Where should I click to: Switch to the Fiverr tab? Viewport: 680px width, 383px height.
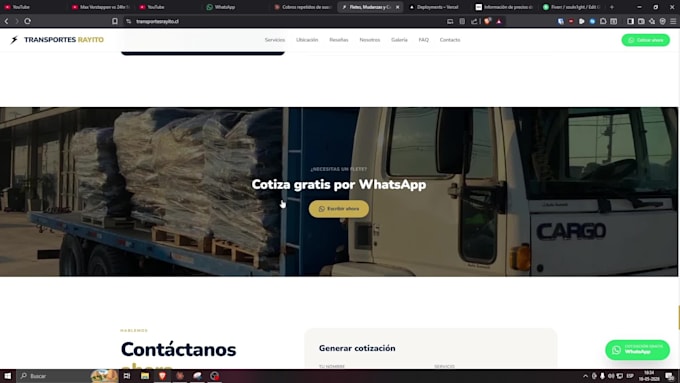coord(572,7)
